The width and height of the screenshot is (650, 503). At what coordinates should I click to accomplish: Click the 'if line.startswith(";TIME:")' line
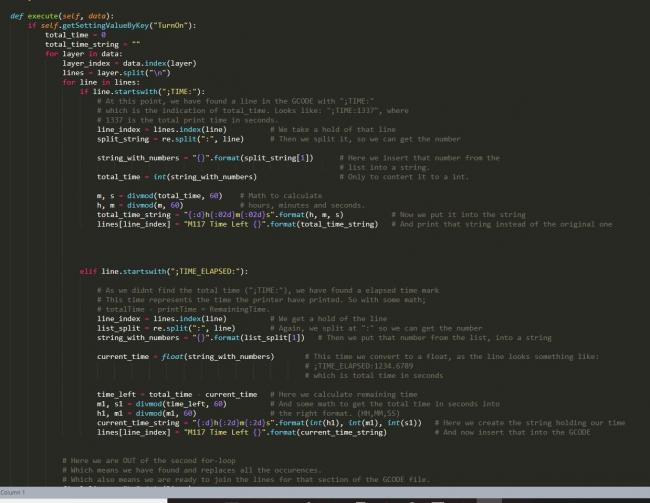(x=135, y=92)
